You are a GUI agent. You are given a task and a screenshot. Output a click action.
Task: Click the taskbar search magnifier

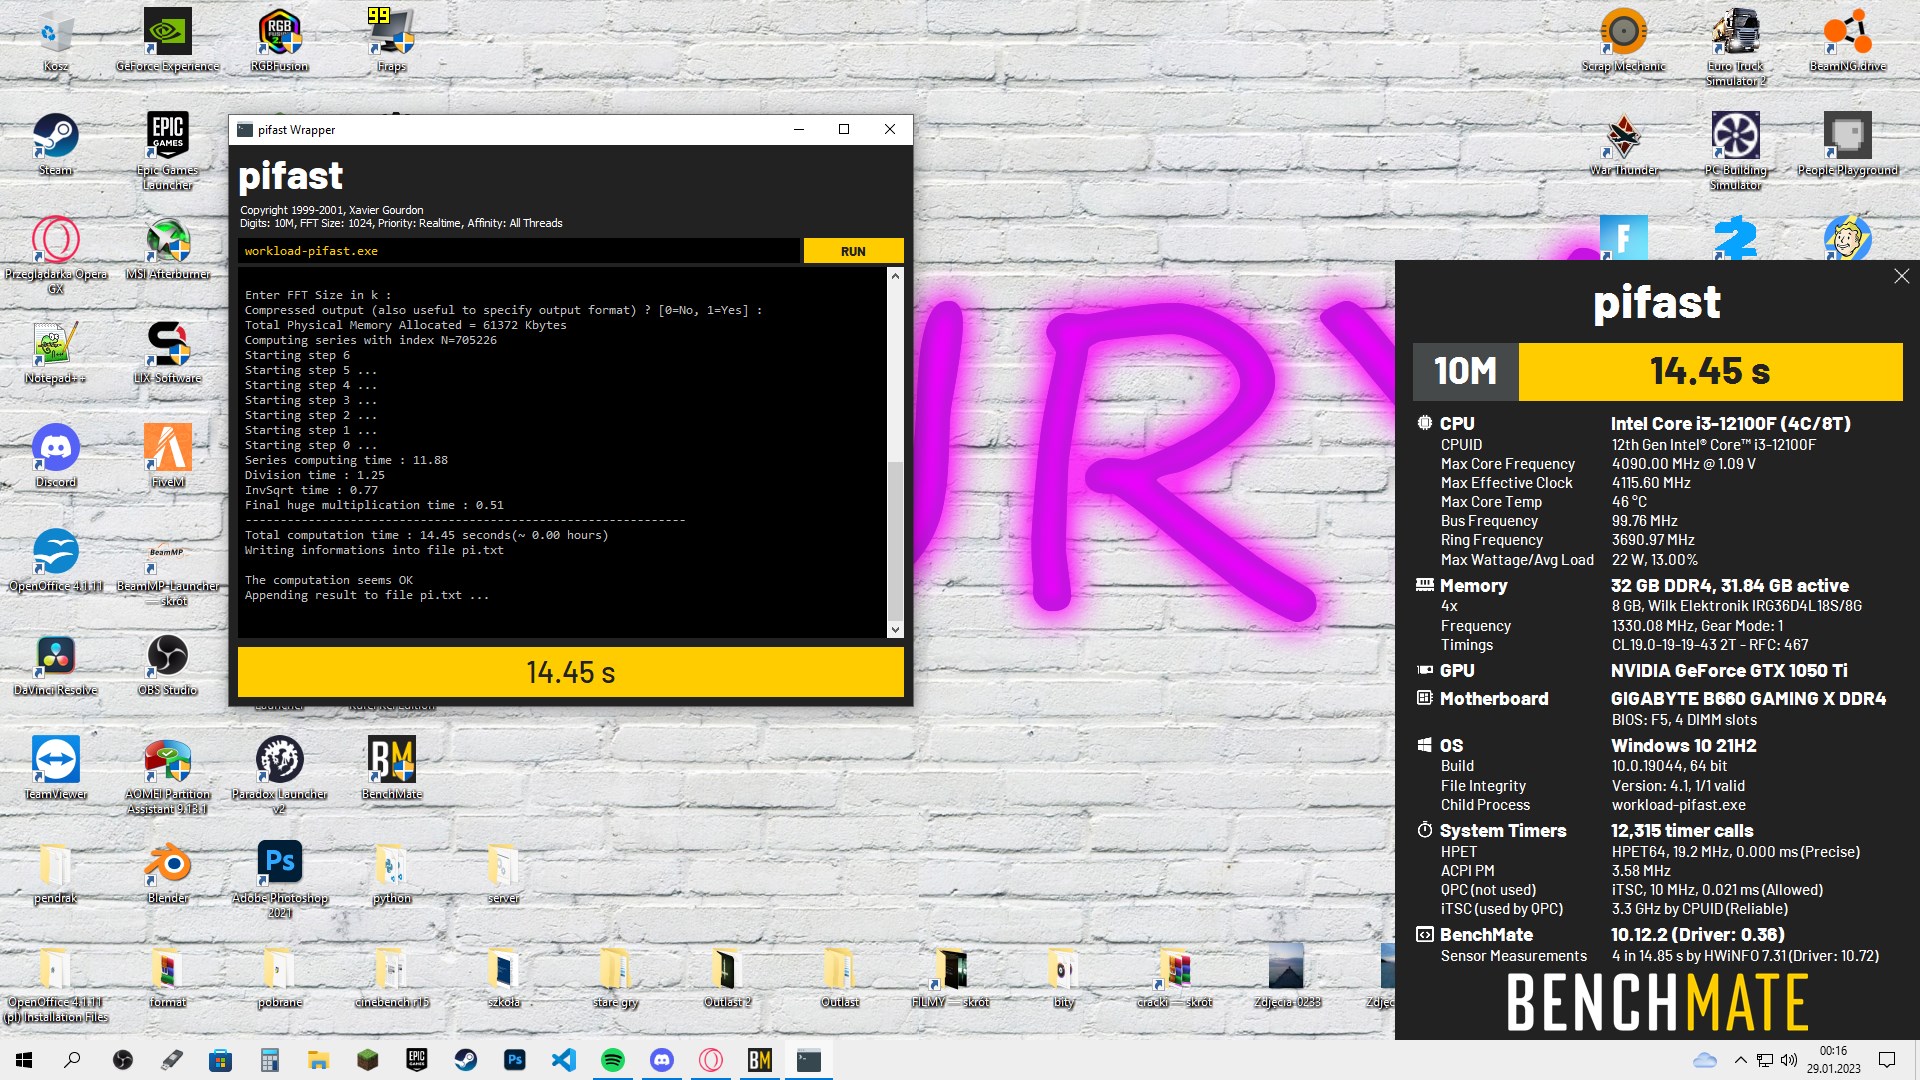point(72,1060)
